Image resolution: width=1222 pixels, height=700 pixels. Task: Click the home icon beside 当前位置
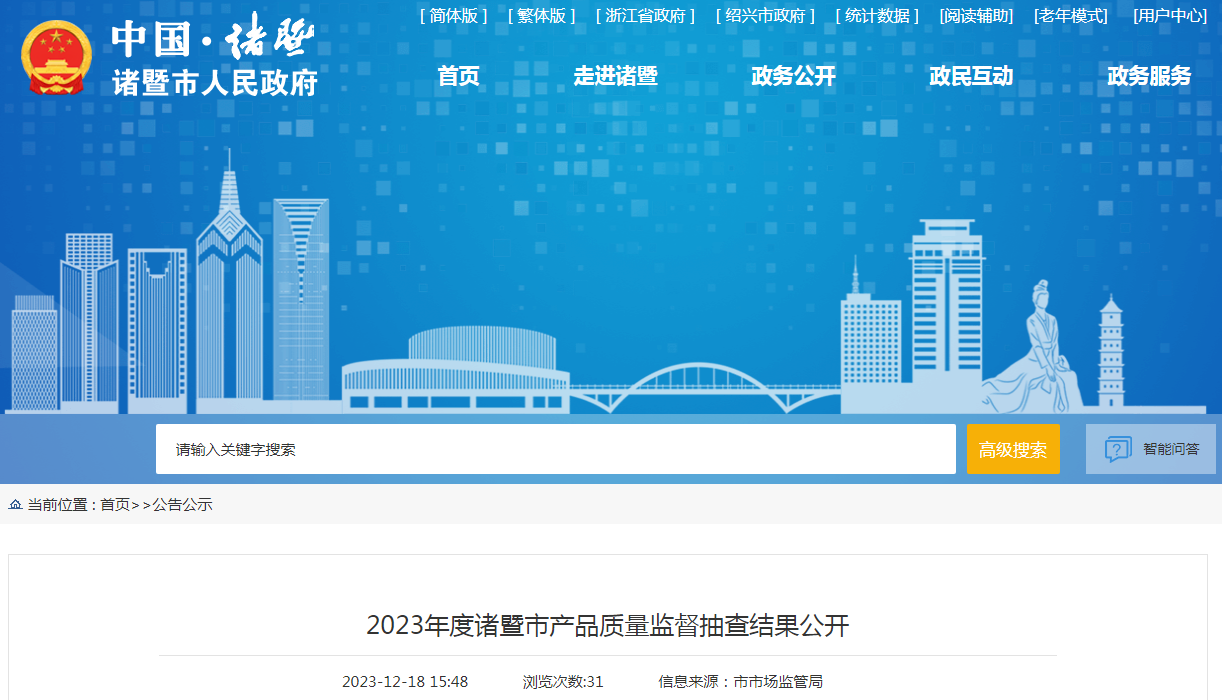pyautogui.click(x=15, y=505)
